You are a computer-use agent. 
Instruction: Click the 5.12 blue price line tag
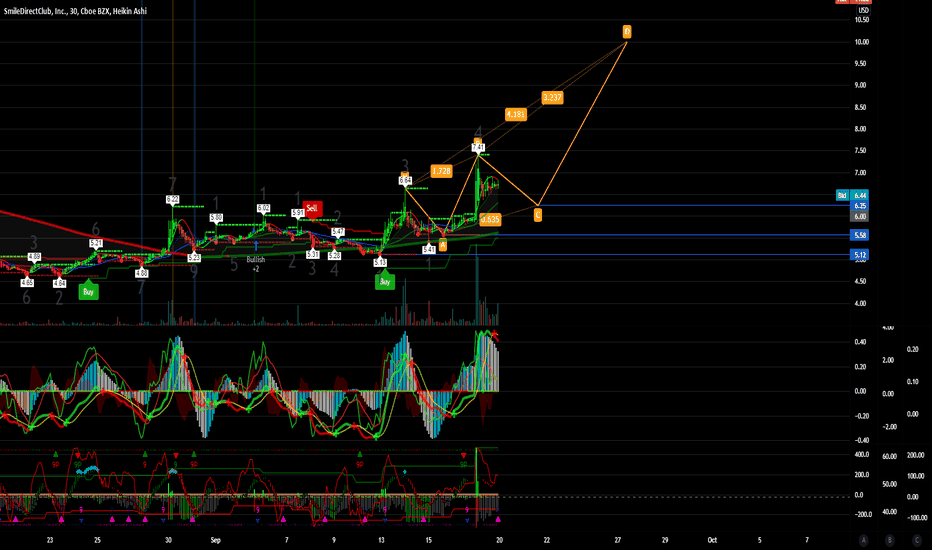(859, 255)
